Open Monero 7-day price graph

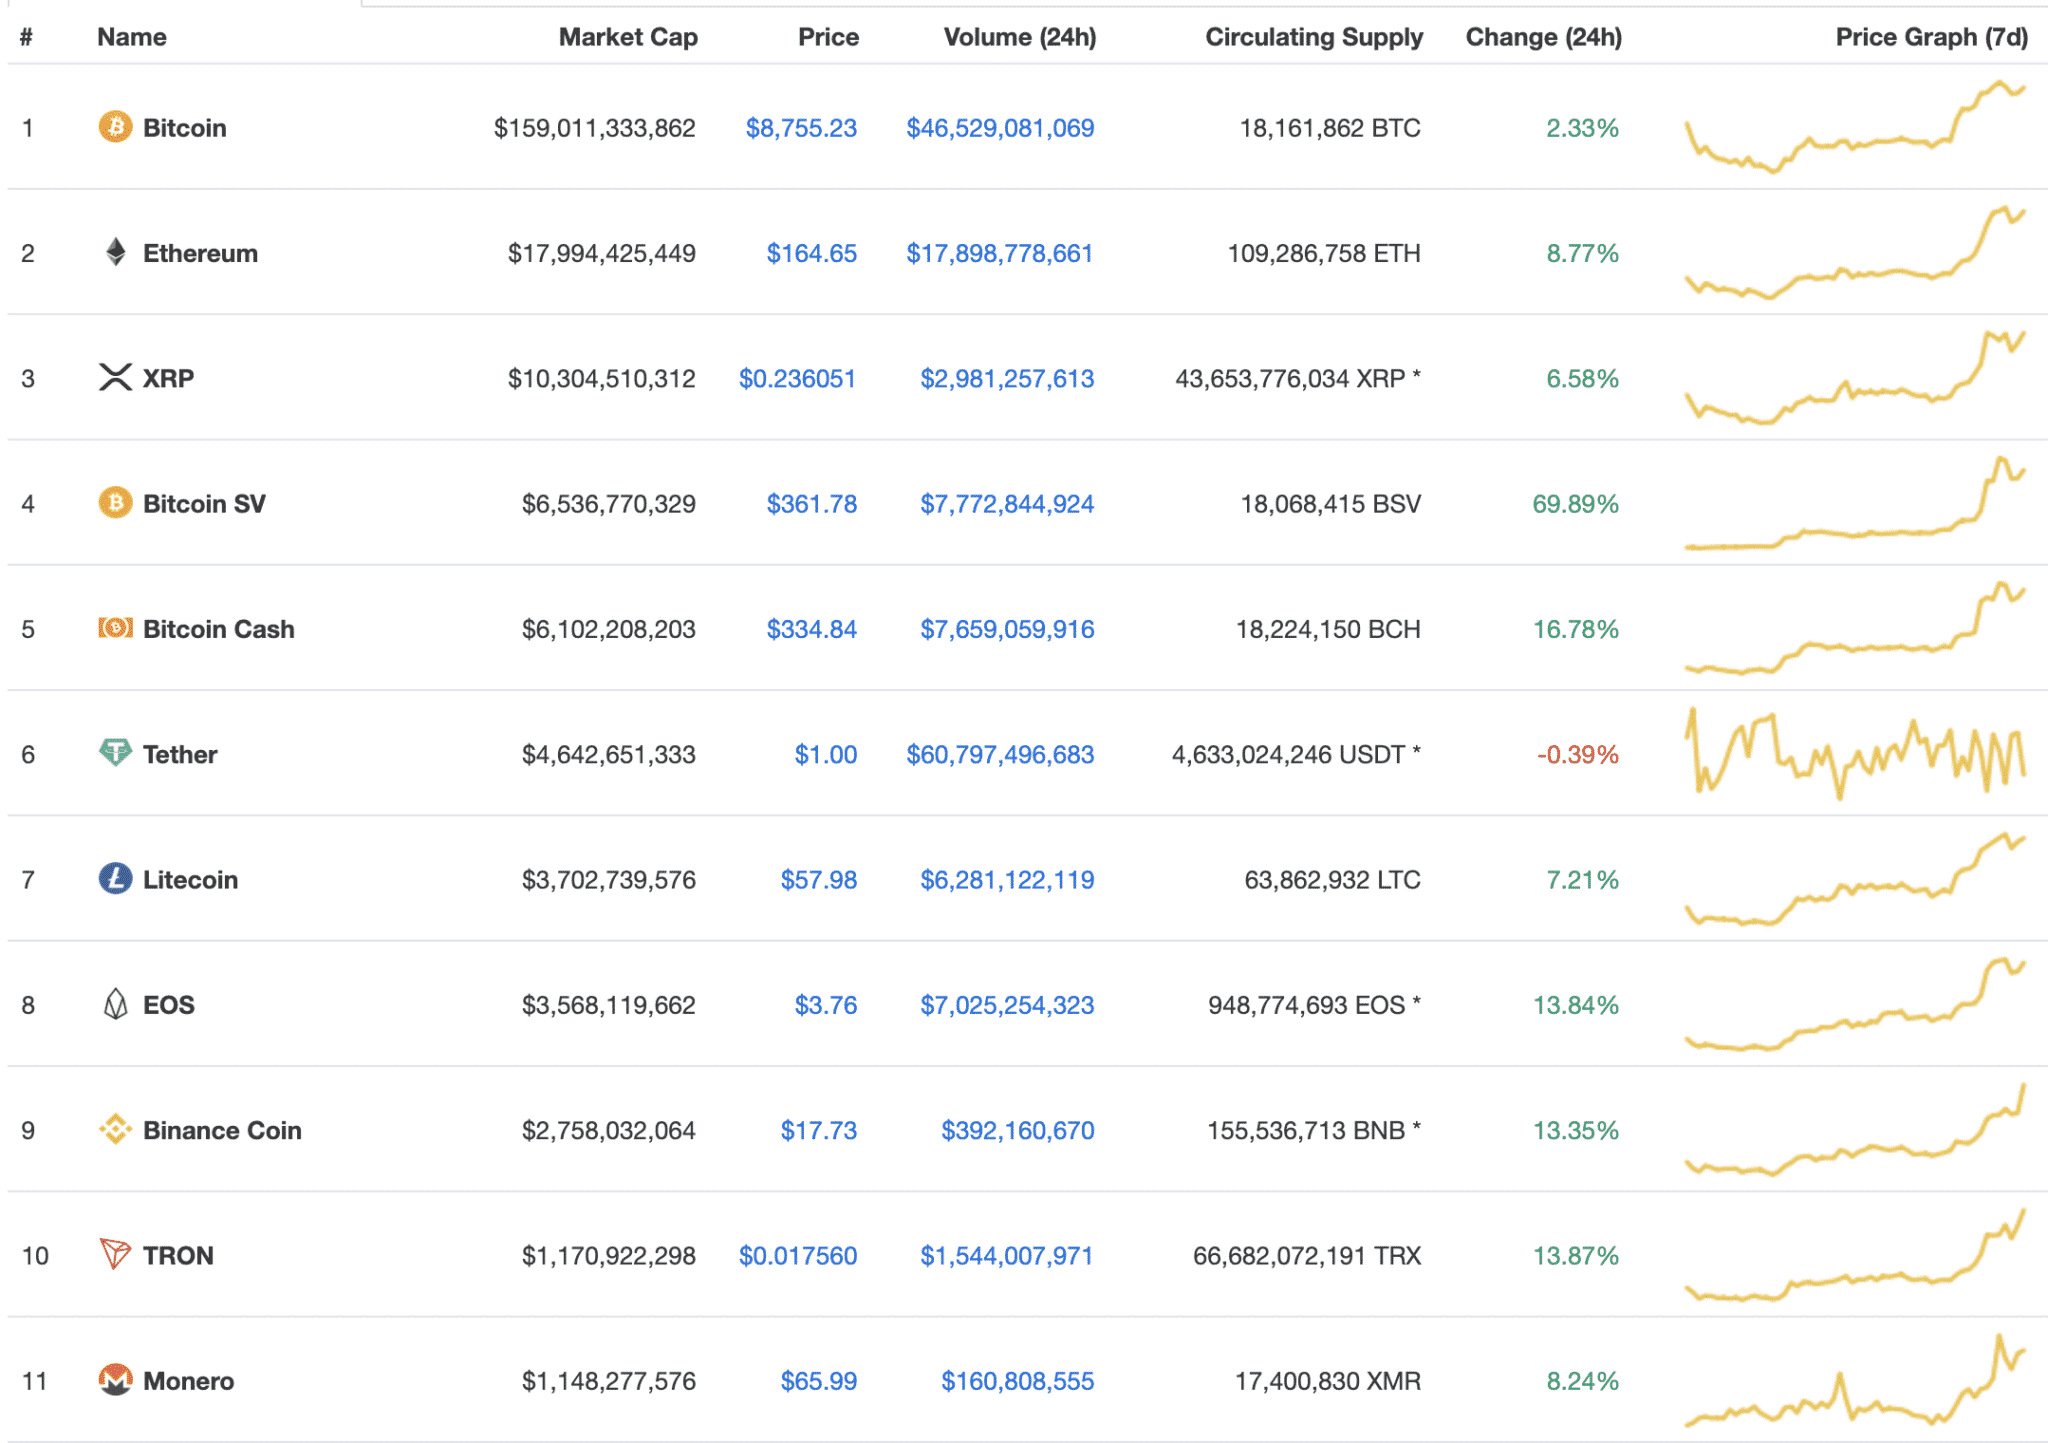click(x=1855, y=1380)
